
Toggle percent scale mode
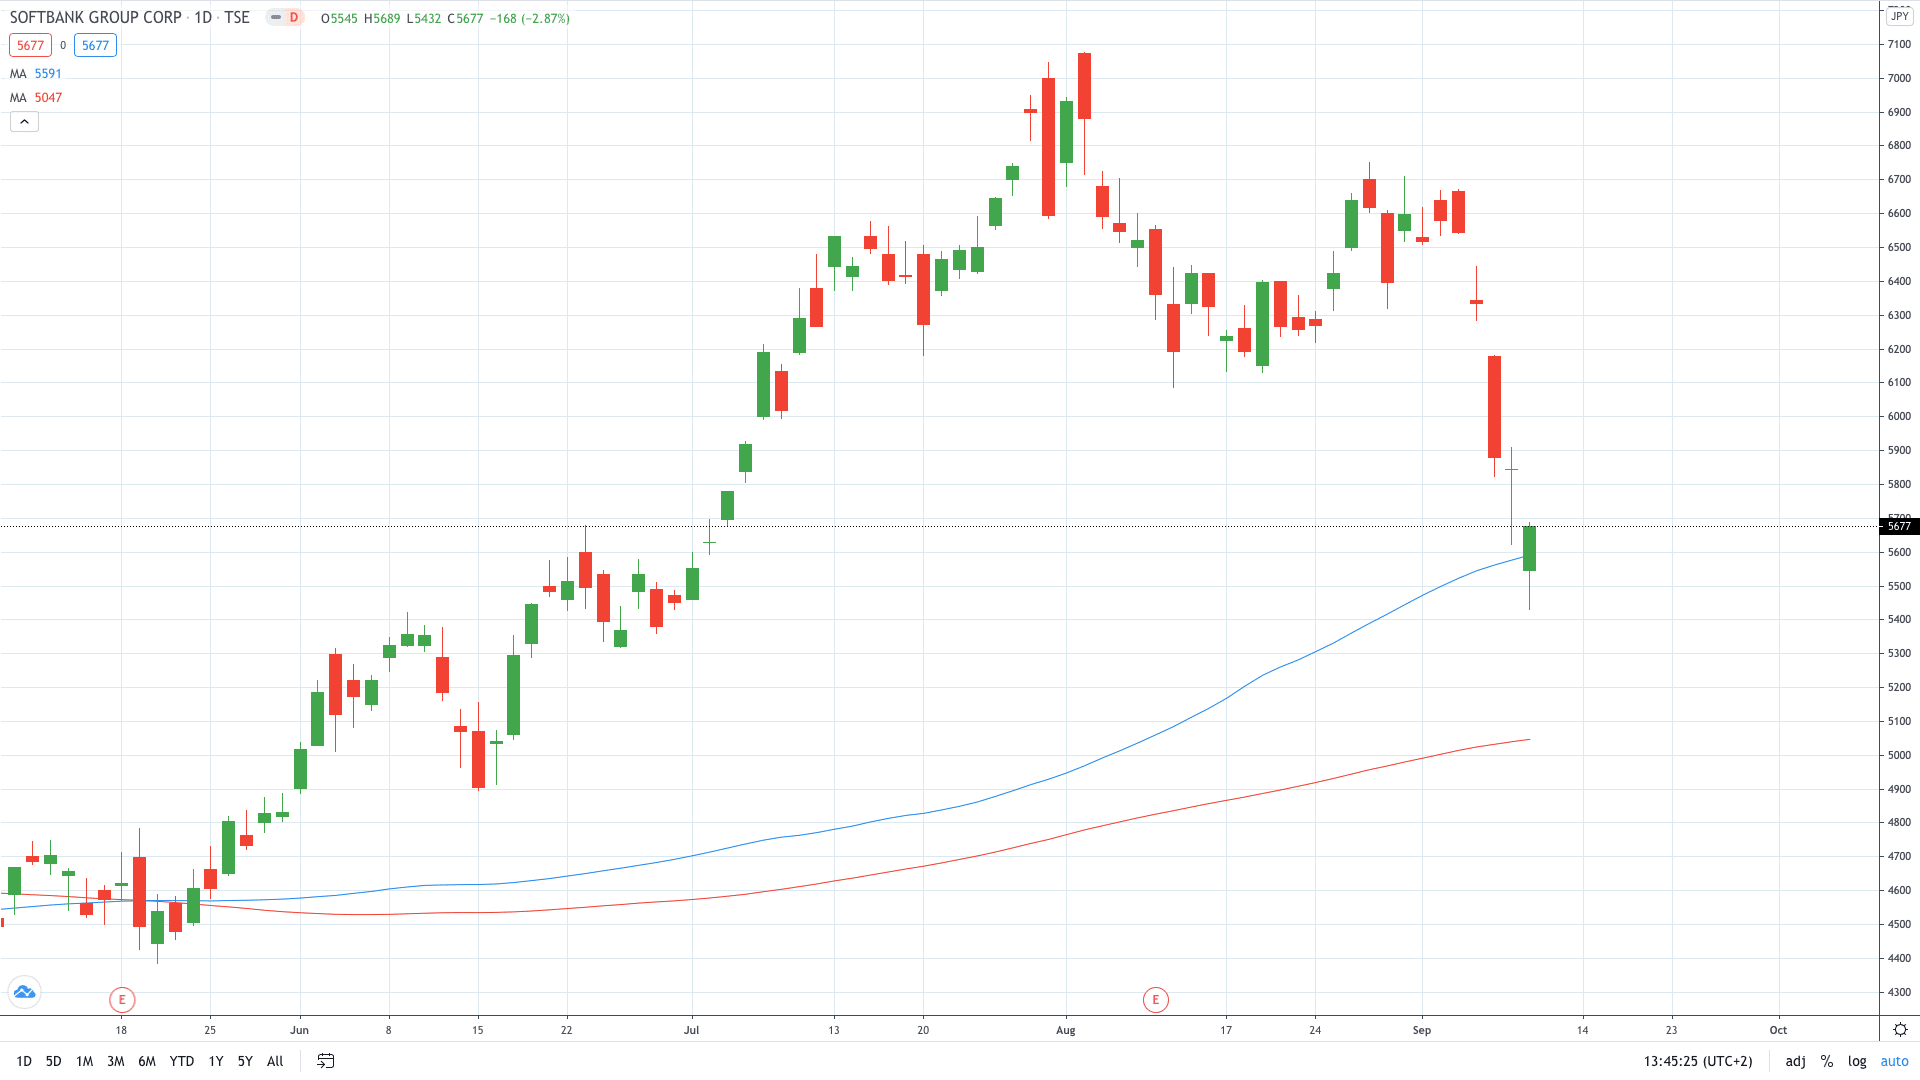[1827, 1061]
